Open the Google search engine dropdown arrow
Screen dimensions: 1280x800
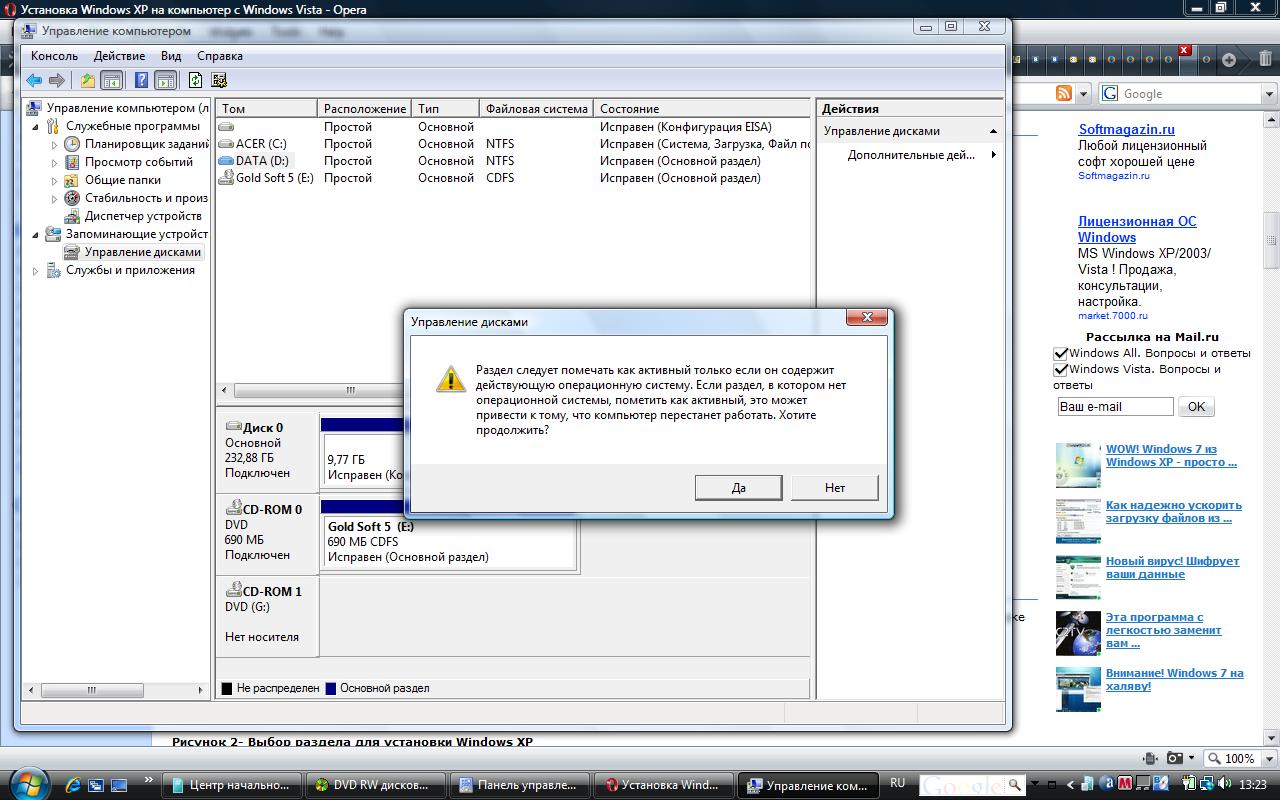(1270, 94)
